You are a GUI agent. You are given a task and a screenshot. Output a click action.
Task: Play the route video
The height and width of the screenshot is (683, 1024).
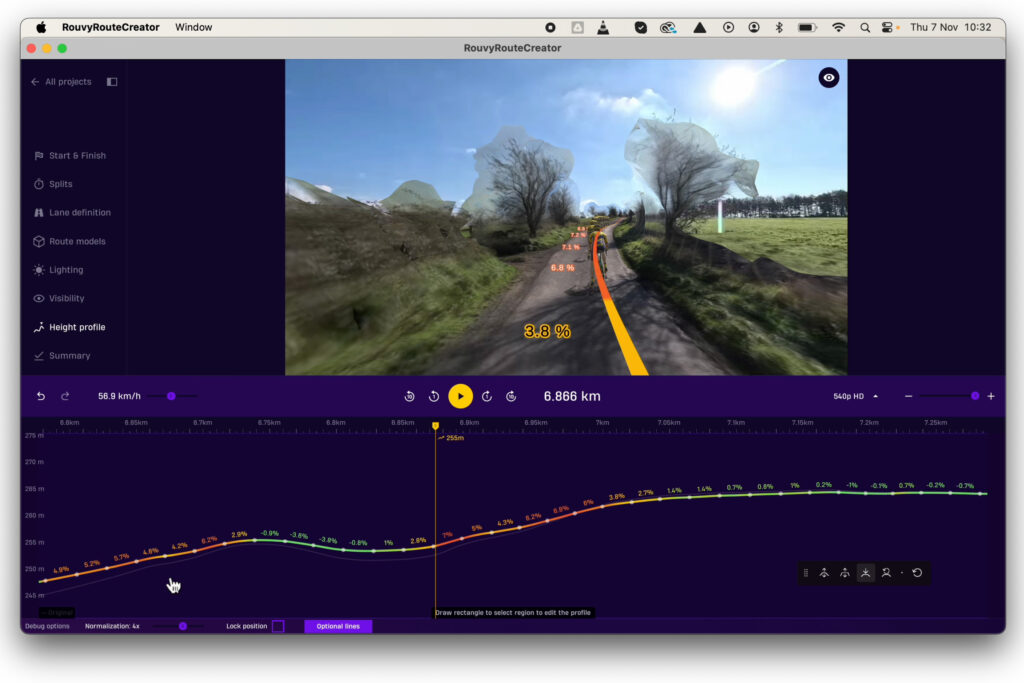(x=460, y=396)
